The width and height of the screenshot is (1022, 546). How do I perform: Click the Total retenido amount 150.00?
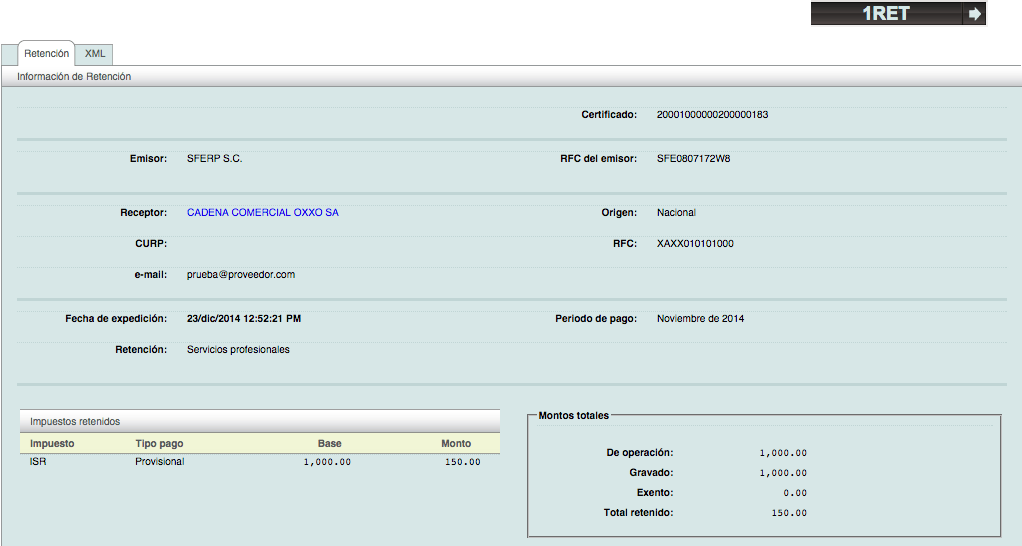pyautogui.click(x=790, y=513)
